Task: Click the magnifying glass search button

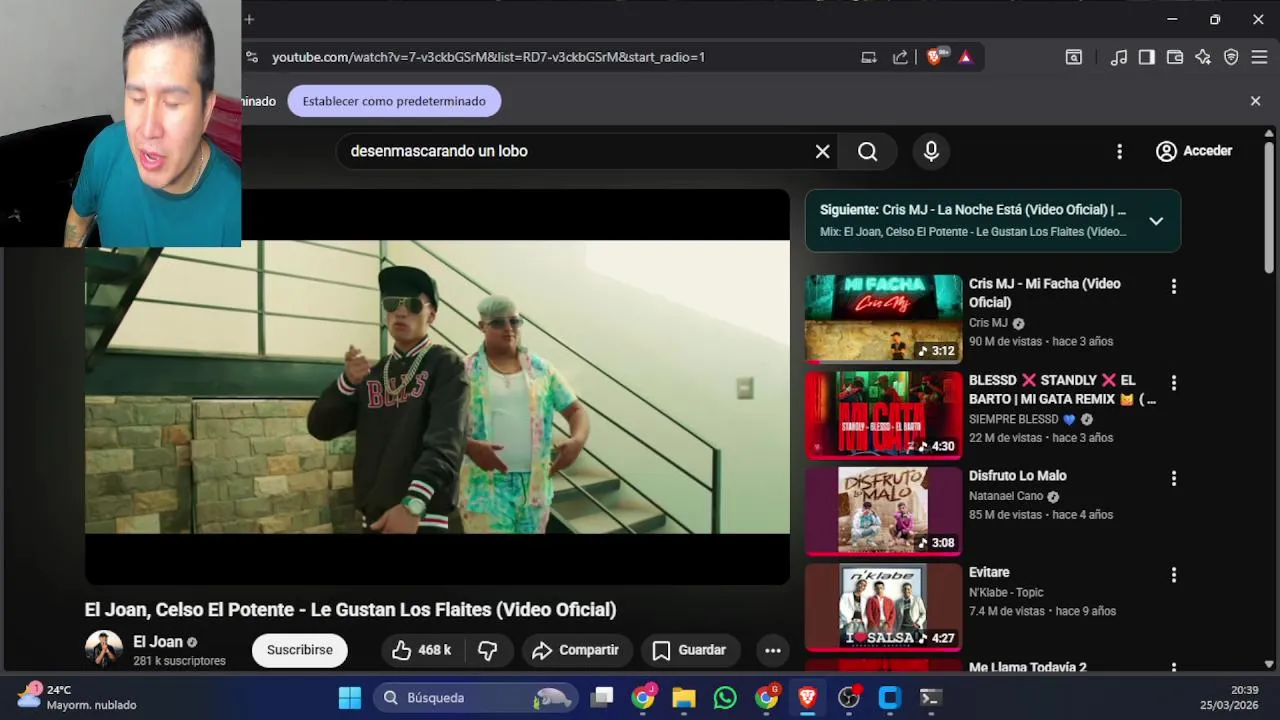Action: click(868, 151)
